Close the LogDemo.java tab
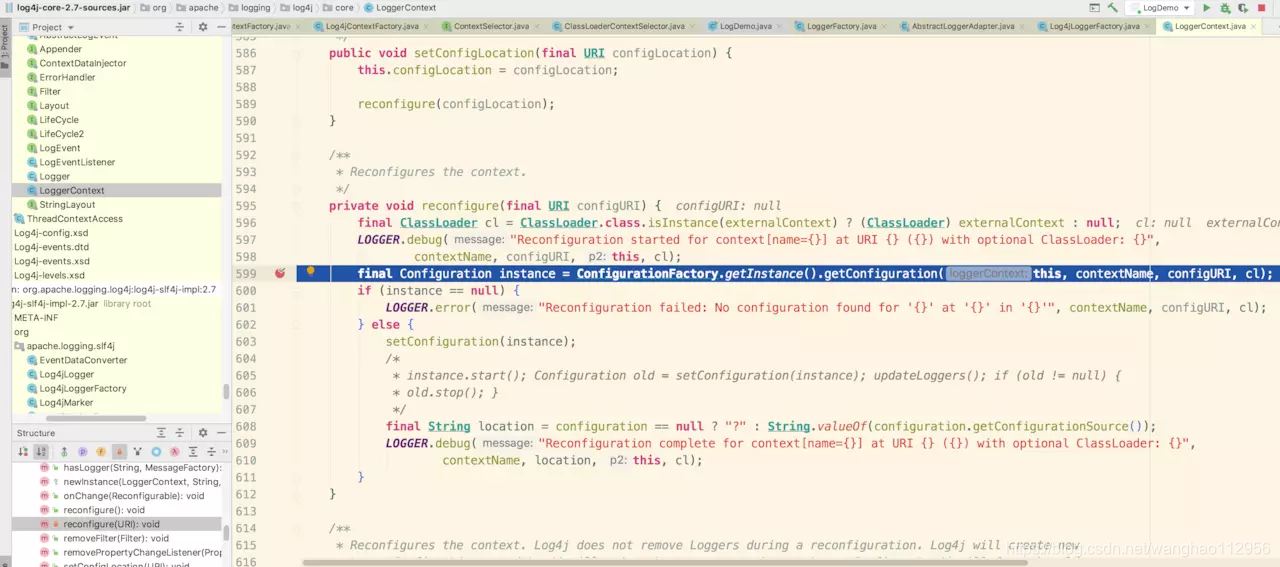 point(777,26)
